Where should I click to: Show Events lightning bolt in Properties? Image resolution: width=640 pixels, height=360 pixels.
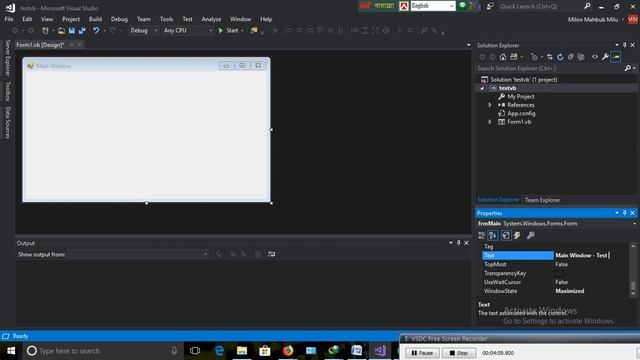[x=517, y=236]
